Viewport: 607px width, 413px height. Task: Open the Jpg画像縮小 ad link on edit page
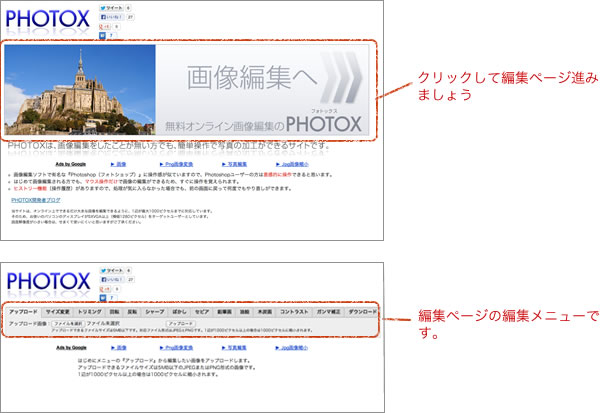[291, 348]
